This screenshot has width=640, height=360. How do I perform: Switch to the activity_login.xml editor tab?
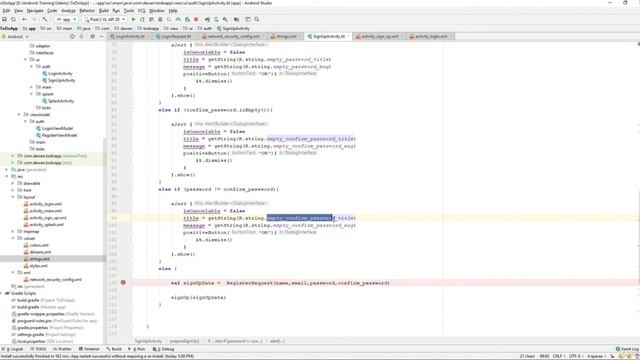tap(430, 36)
